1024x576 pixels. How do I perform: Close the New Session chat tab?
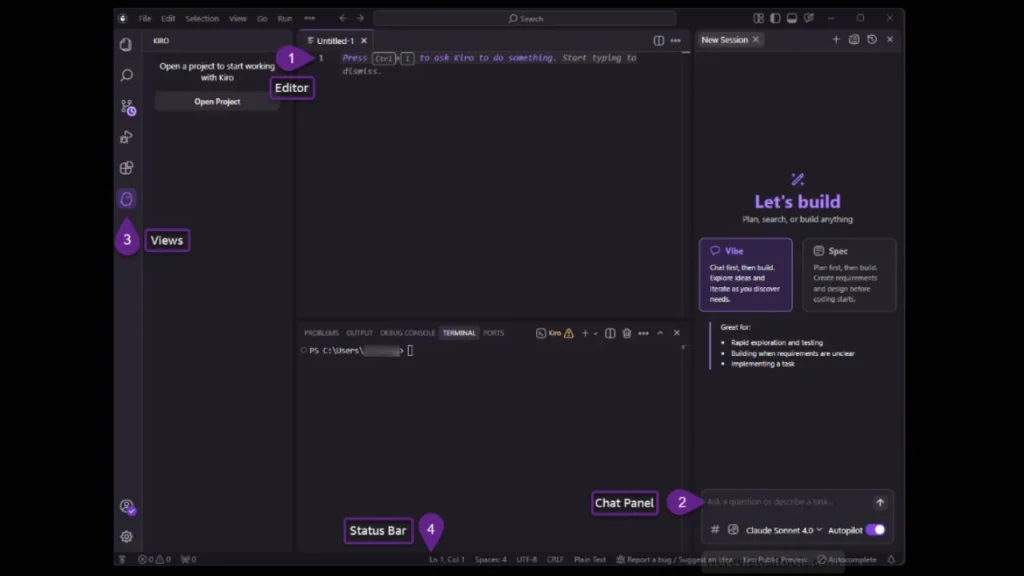point(756,39)
